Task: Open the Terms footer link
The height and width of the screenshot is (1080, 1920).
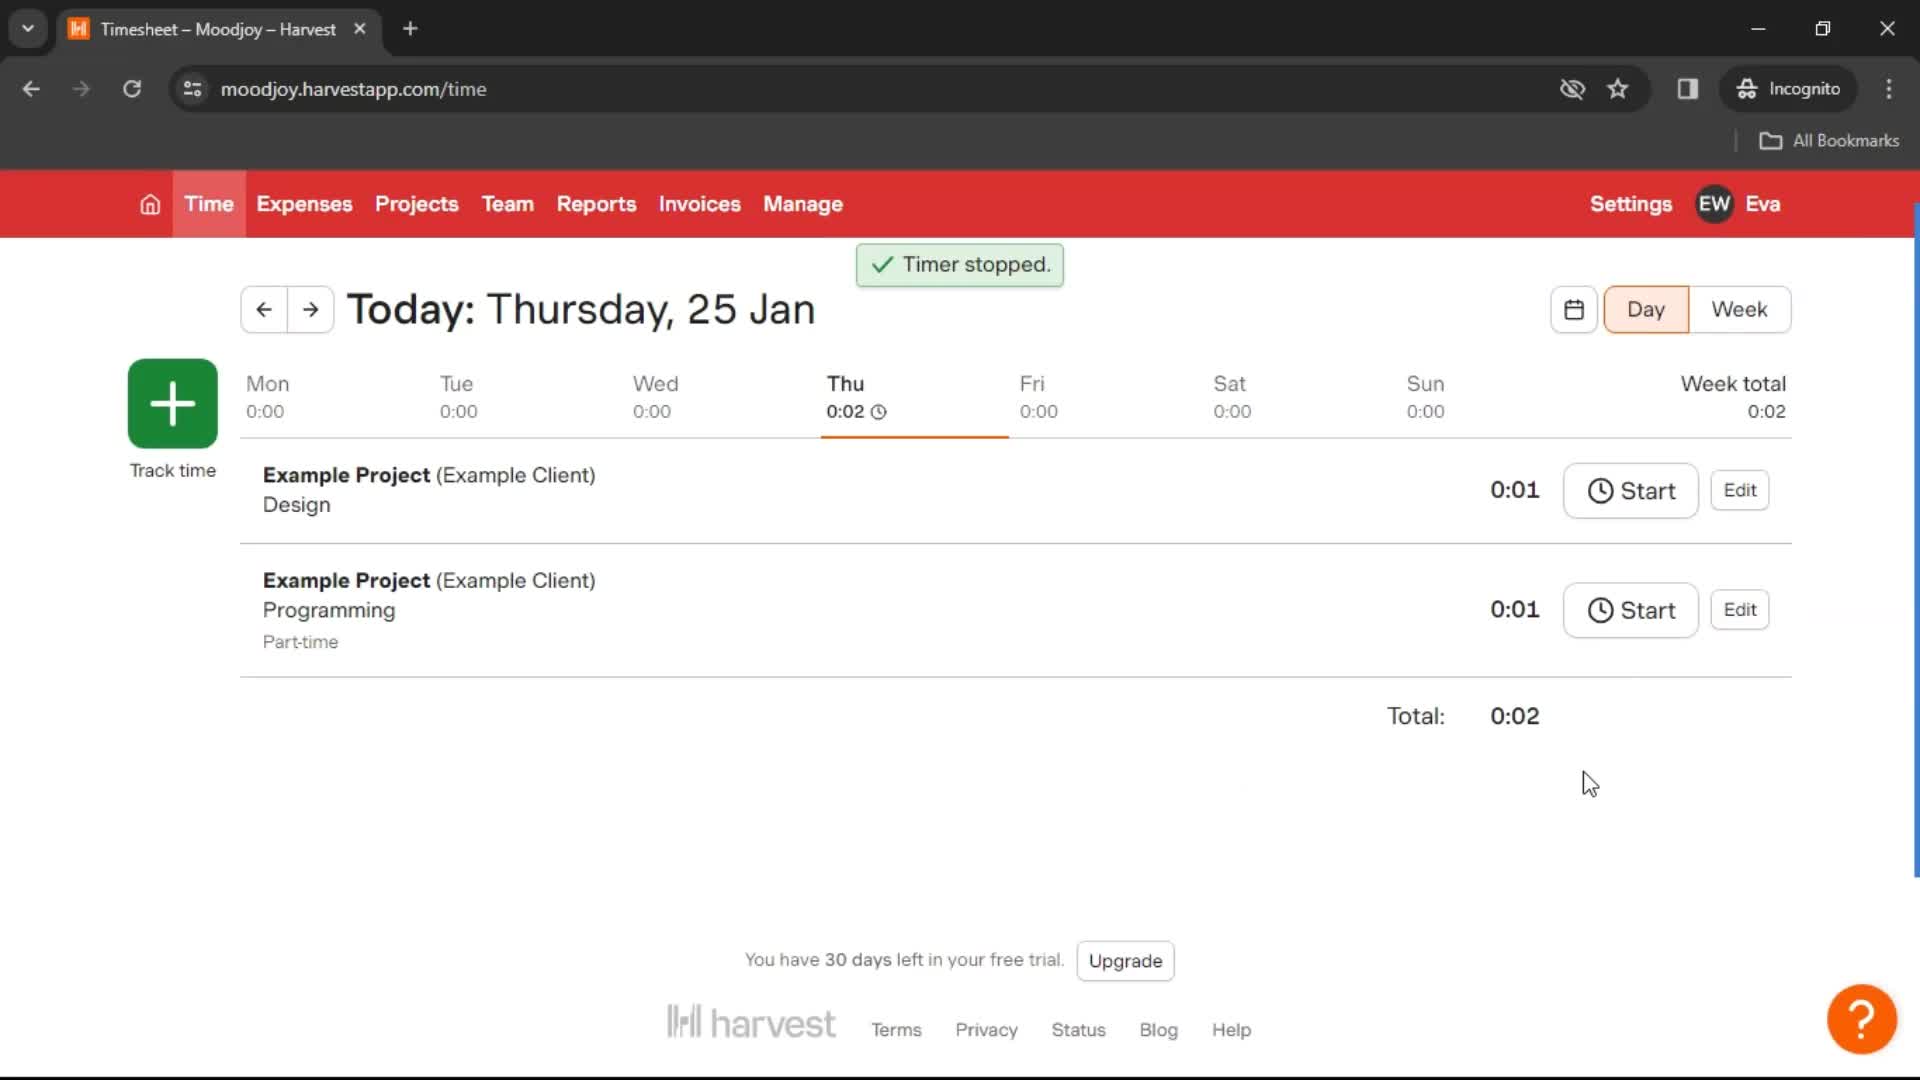Action: tap(896, 1030)
